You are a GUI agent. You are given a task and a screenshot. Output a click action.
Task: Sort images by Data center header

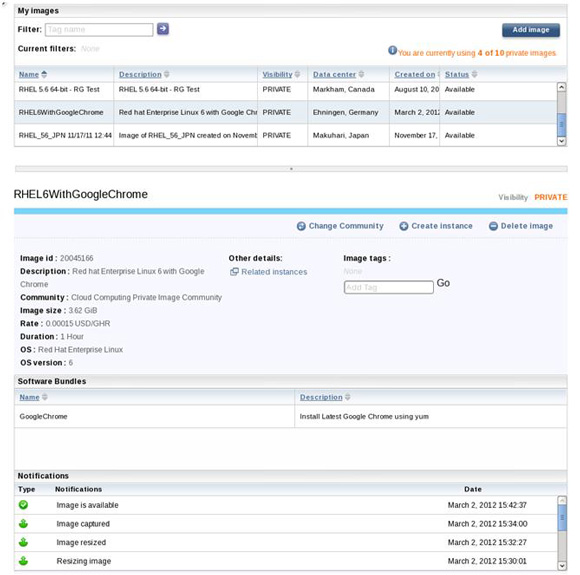coord(334,74)
